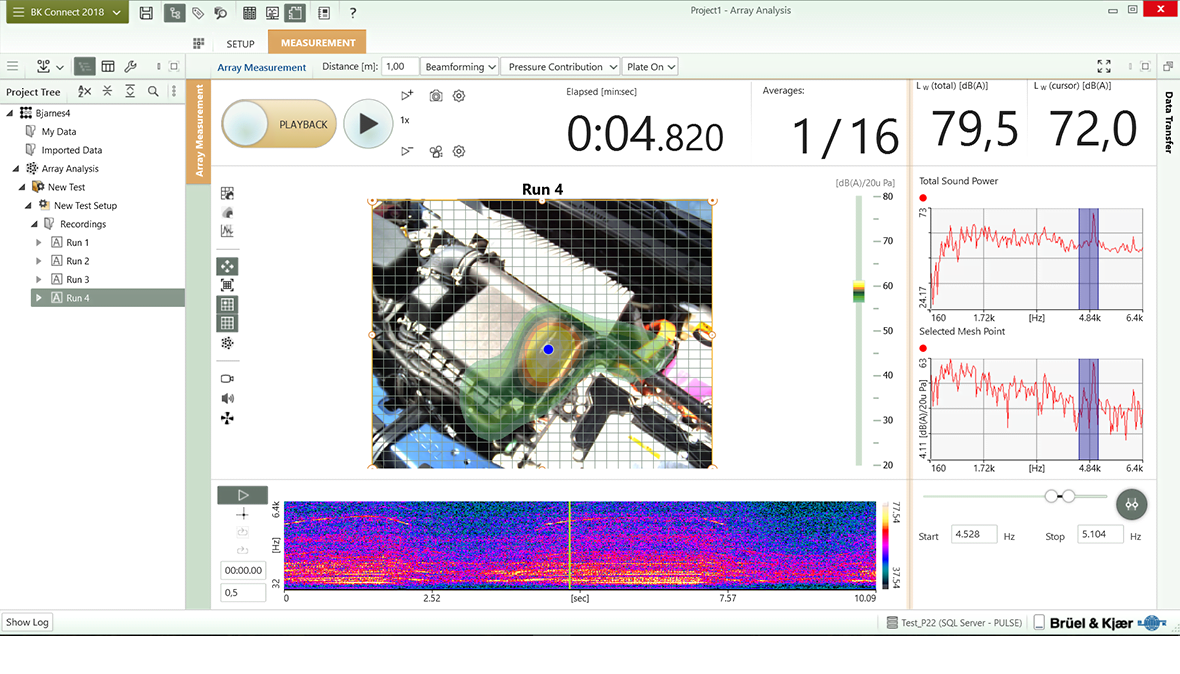Switch to the SETUP tab

point(240,44)
